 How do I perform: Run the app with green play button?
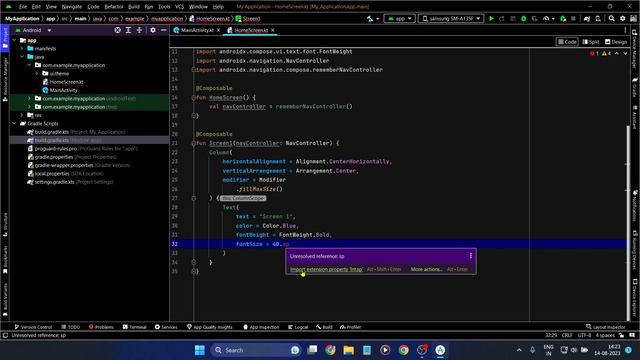pos(491,19)
